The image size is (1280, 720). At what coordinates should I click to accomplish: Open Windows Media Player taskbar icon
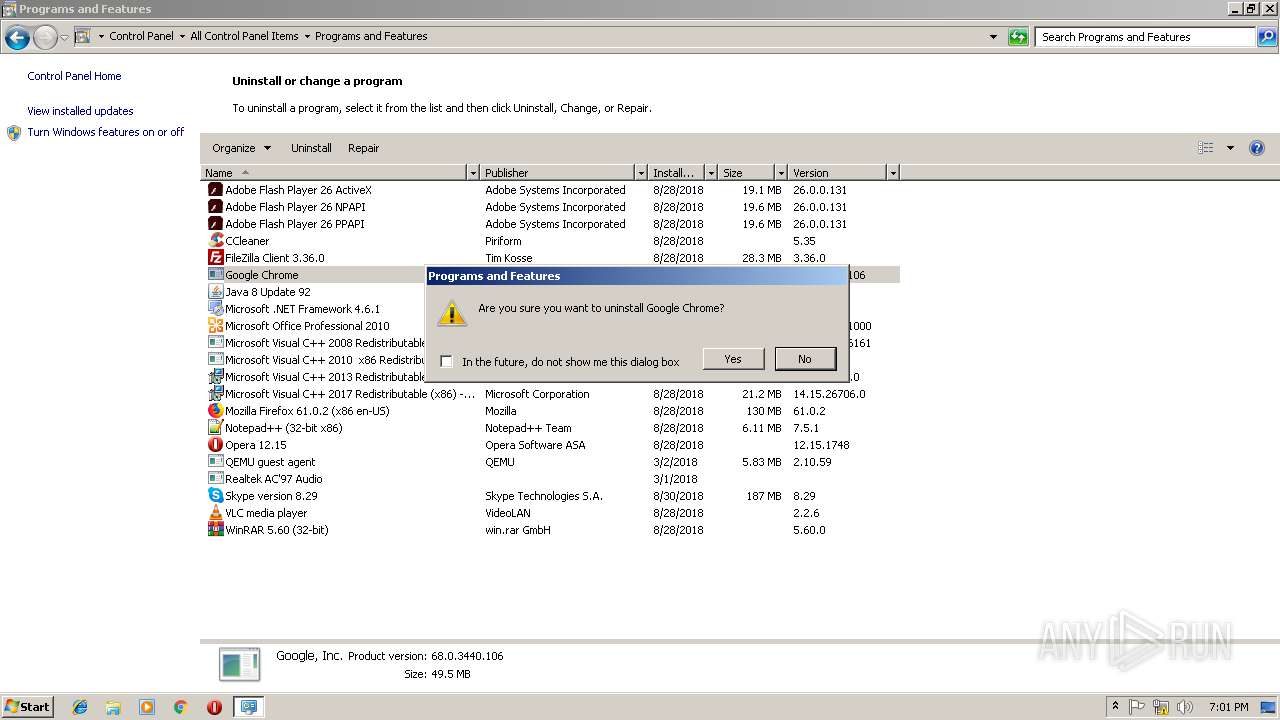[147, 707]
